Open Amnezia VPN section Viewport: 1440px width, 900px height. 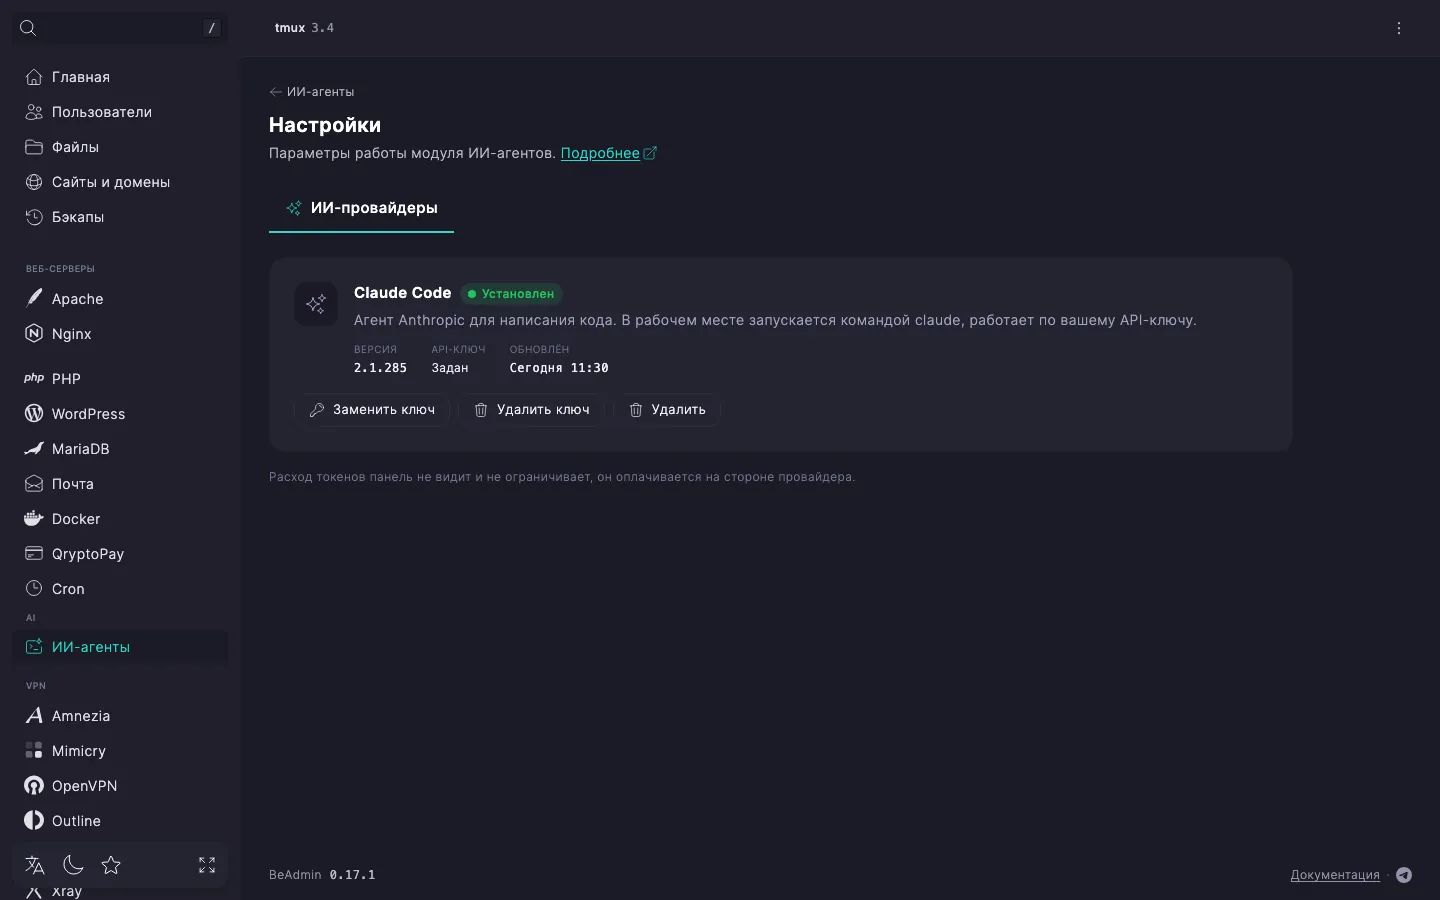pyautogui.click(x=120, y=716)
